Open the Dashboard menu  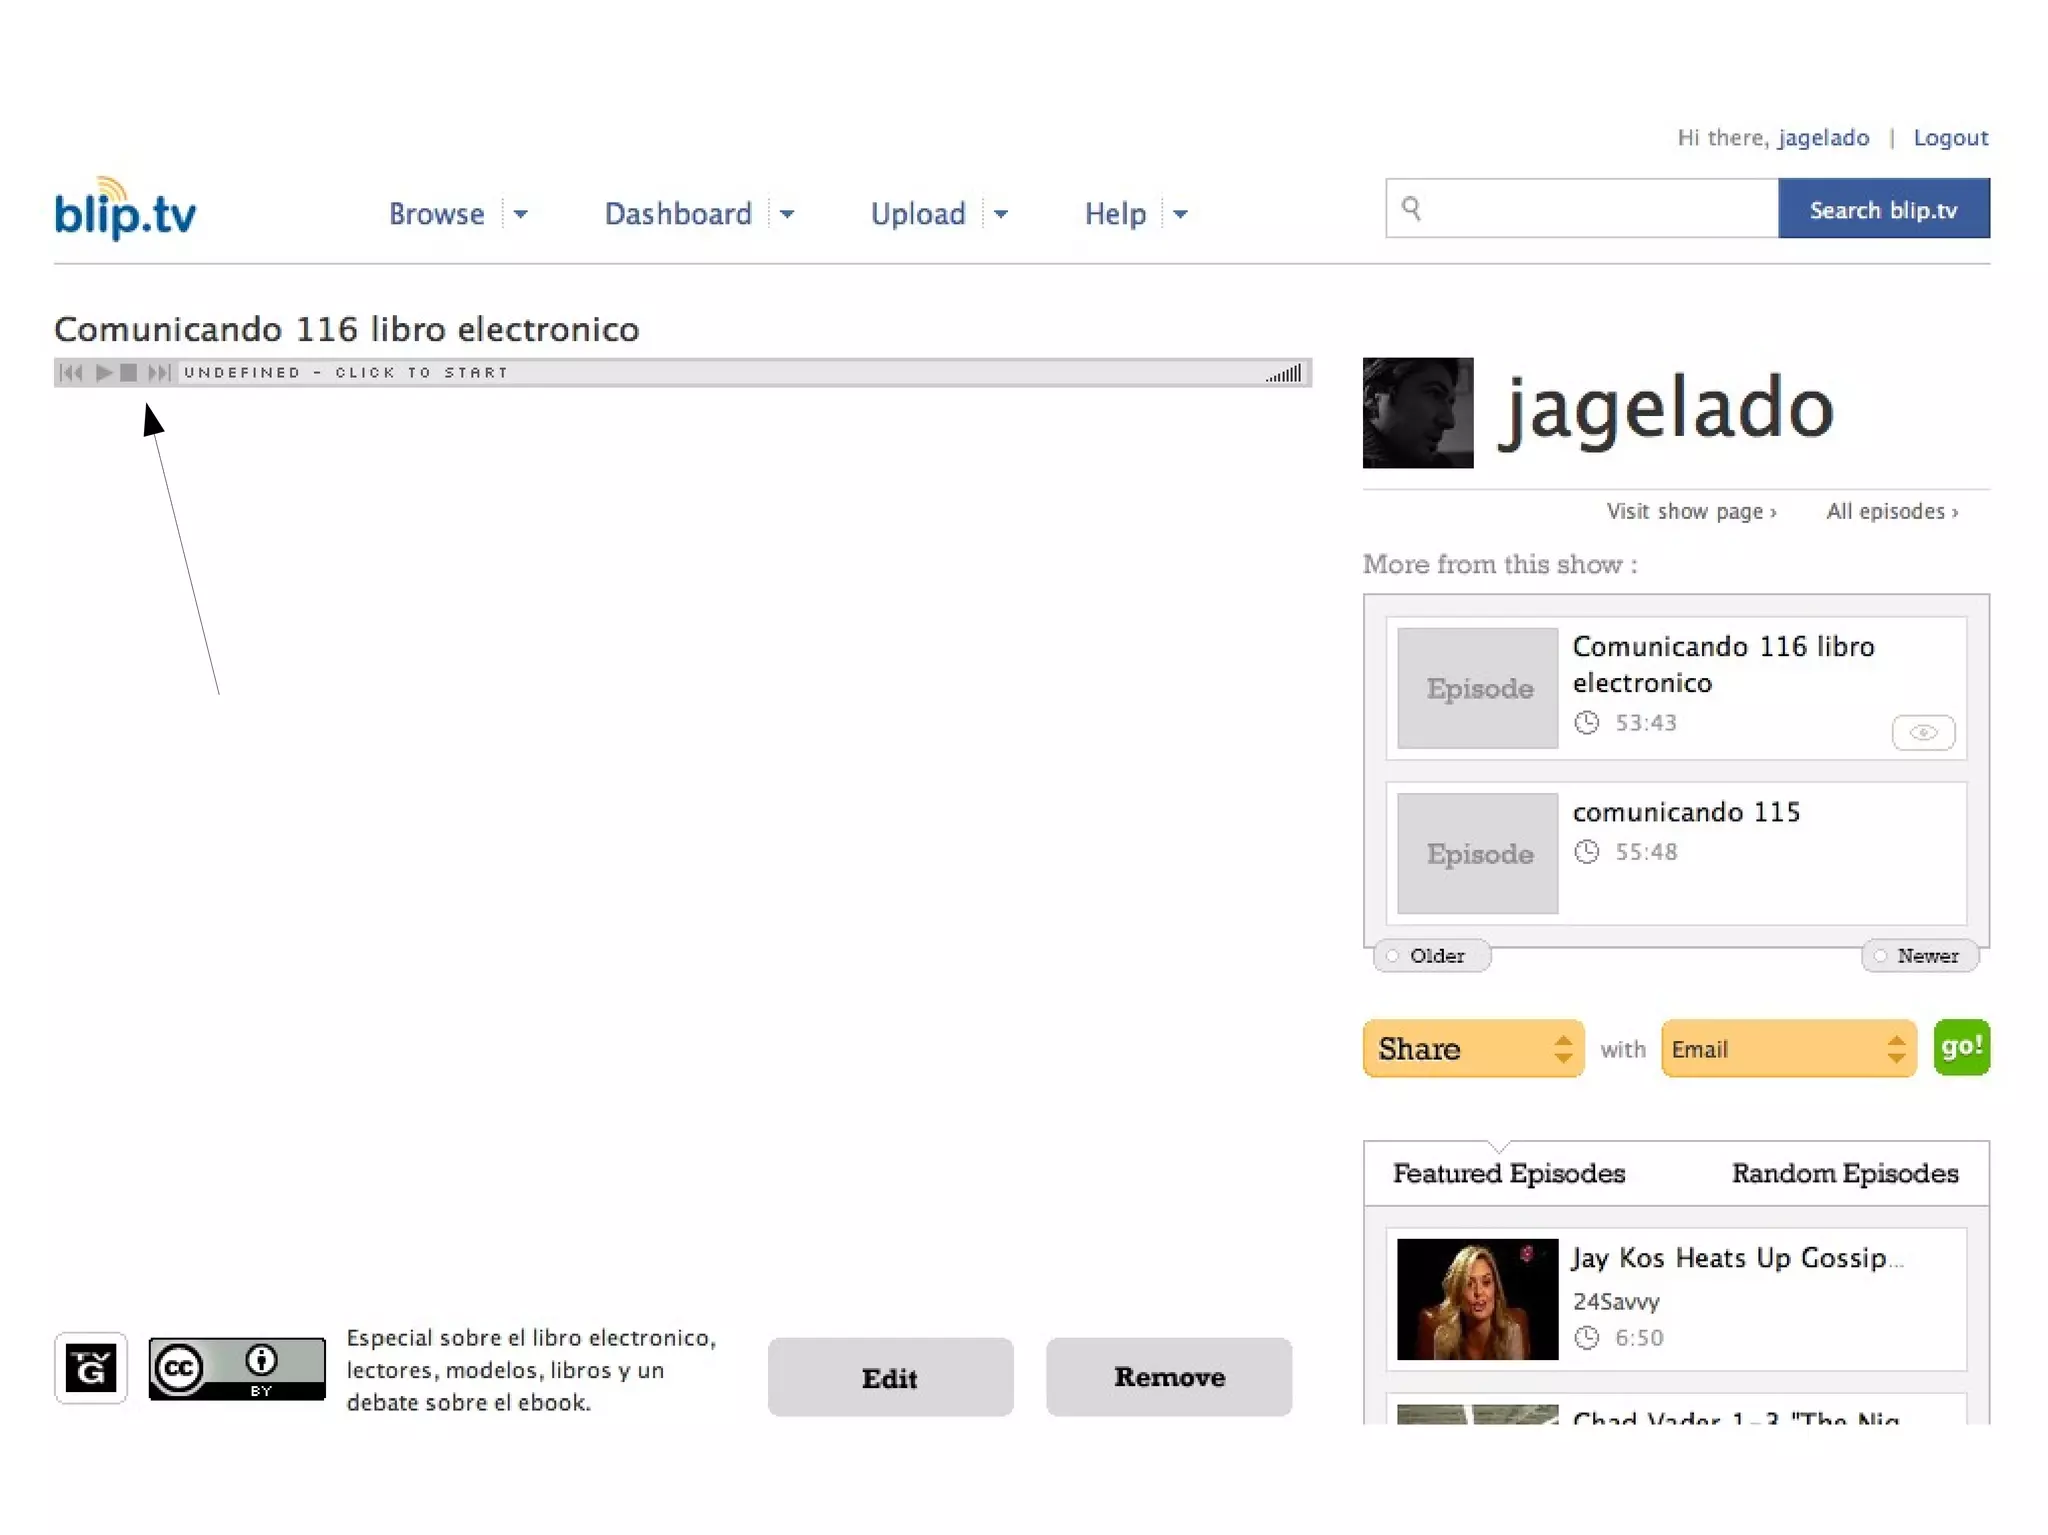pos(678,214)
